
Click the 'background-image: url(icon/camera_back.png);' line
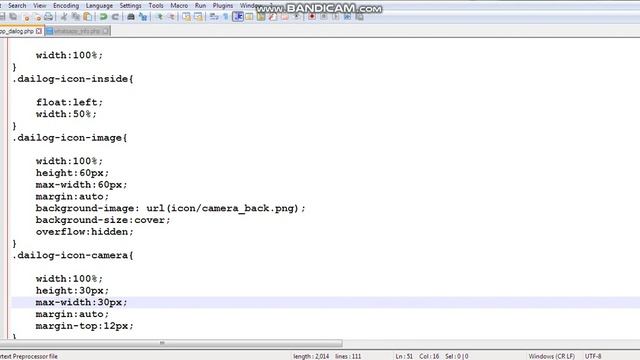[171, 209]
